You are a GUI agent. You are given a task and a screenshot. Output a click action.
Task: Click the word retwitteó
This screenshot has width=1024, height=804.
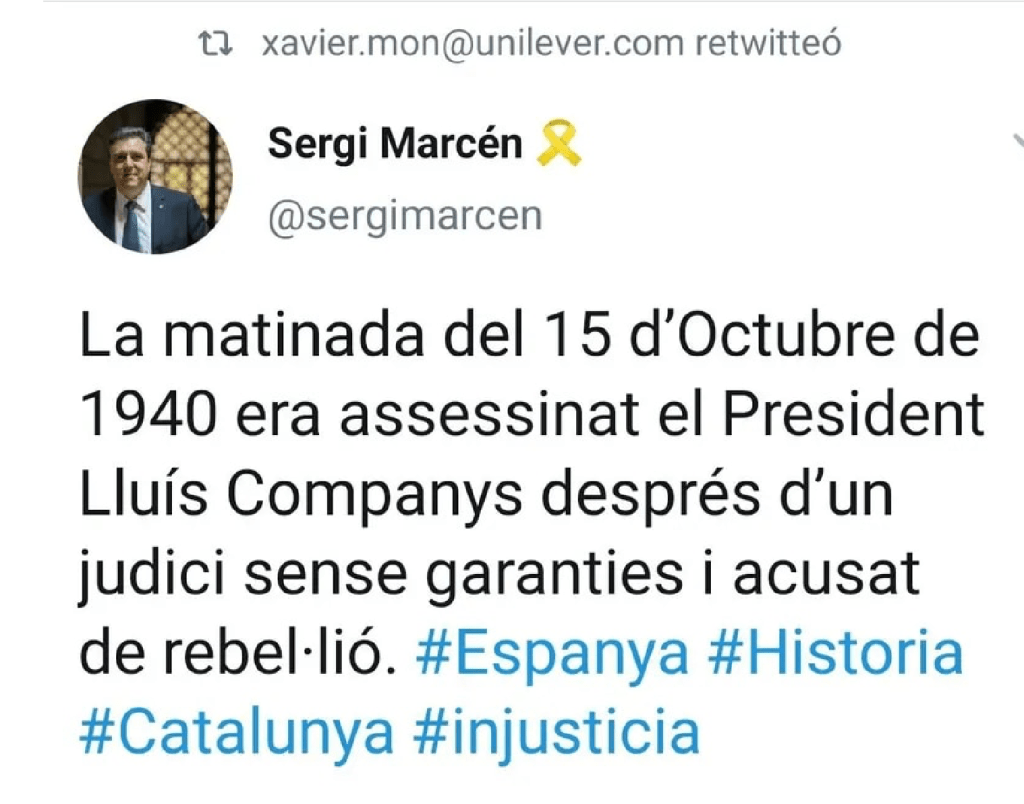click(x=768, y=44)
